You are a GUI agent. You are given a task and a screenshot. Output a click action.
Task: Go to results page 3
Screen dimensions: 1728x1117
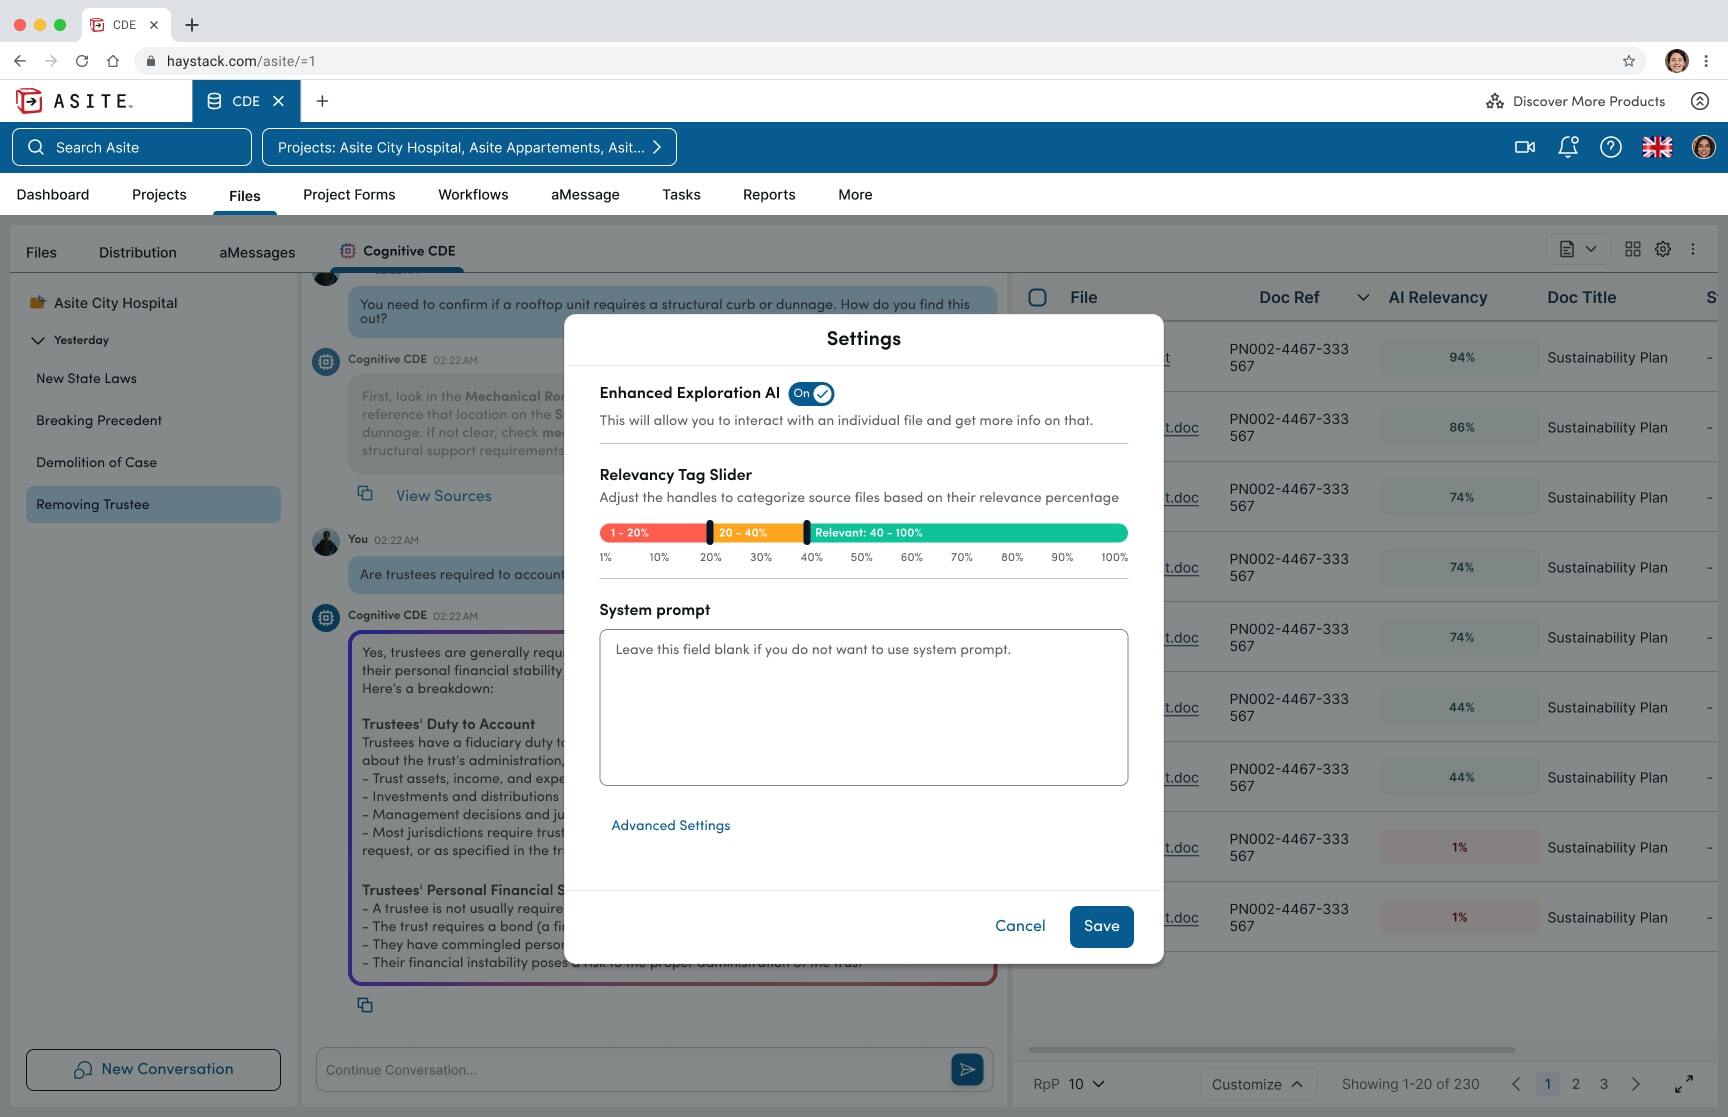(1604, 1084)
